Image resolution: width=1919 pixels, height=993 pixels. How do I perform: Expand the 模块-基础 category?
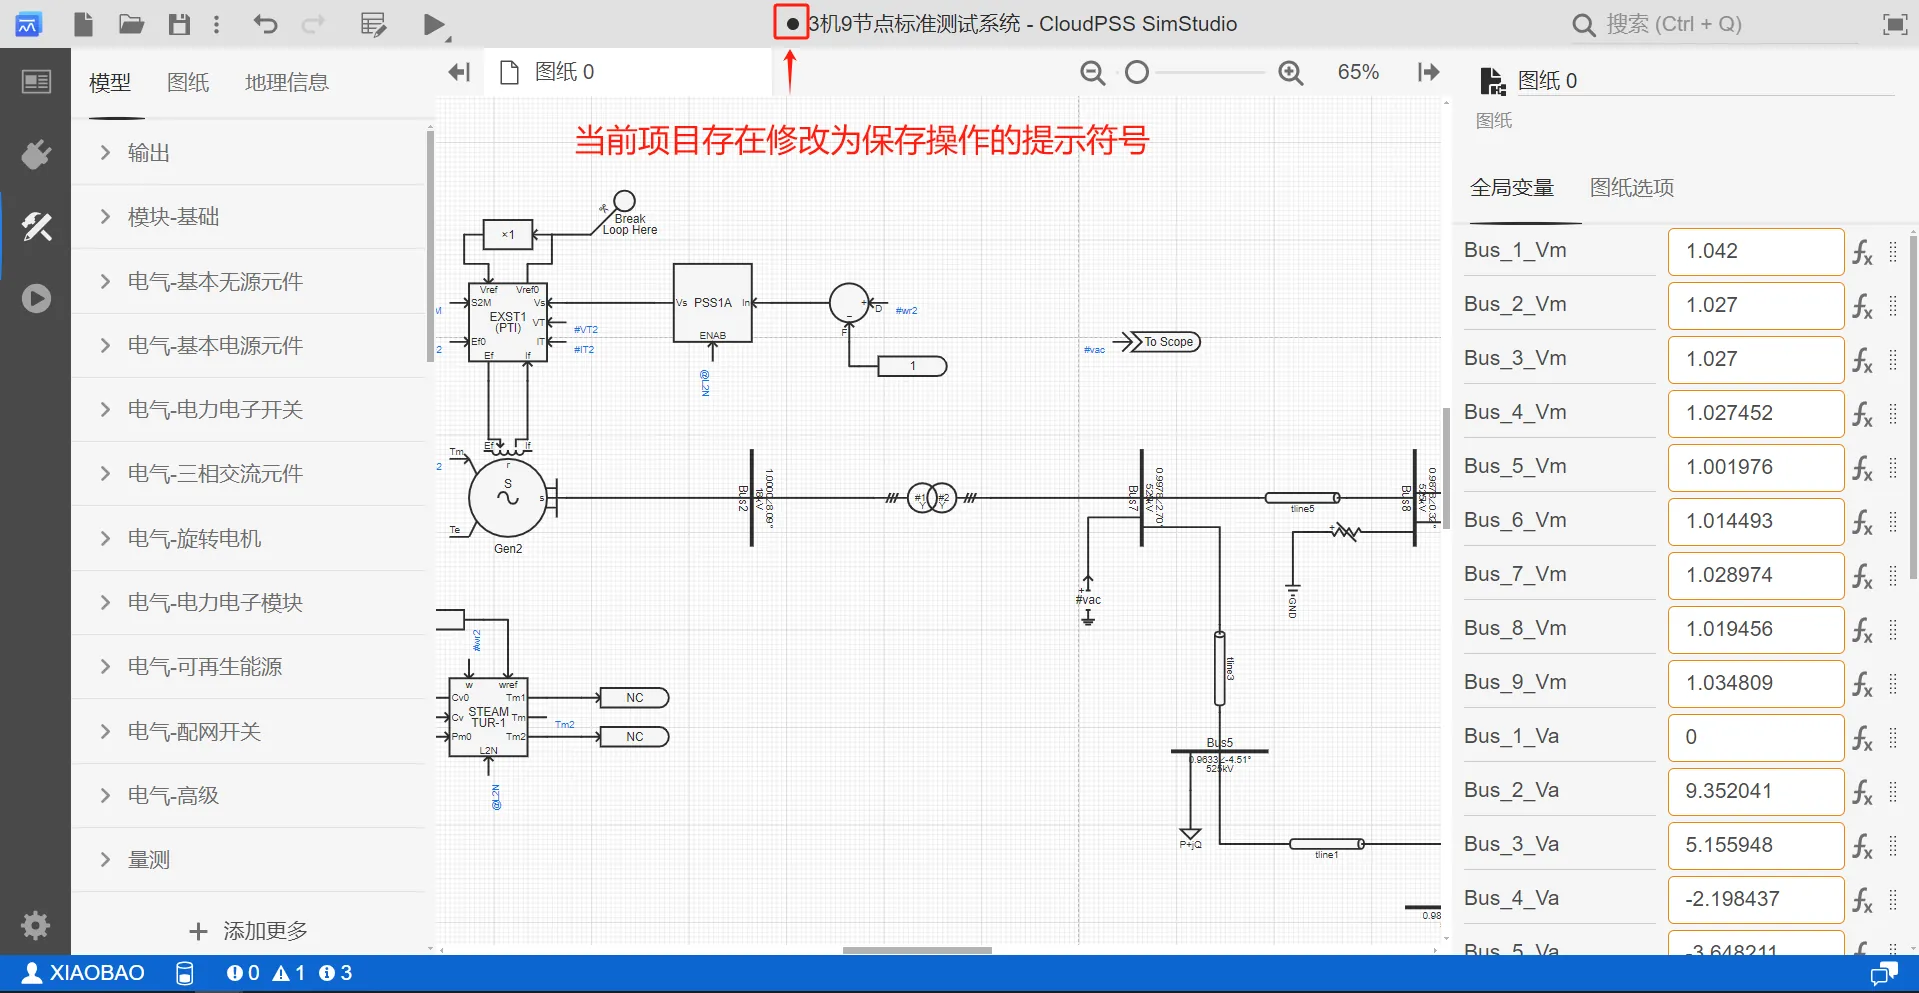249,217
